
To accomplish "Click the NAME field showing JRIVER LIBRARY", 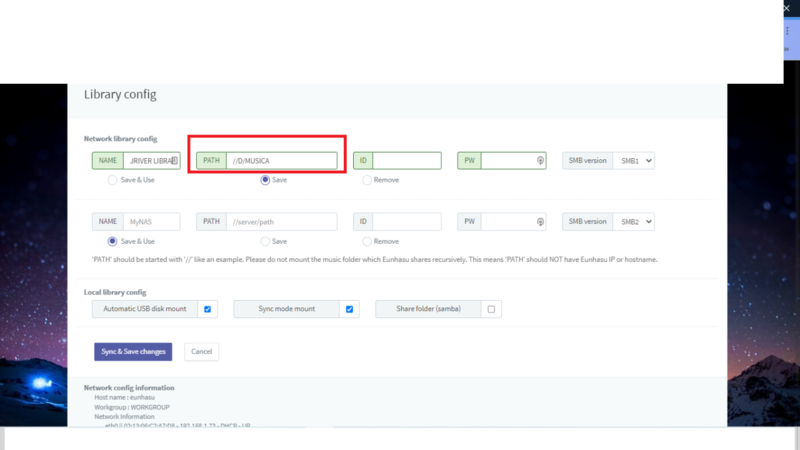I will (x=150, y=160).
